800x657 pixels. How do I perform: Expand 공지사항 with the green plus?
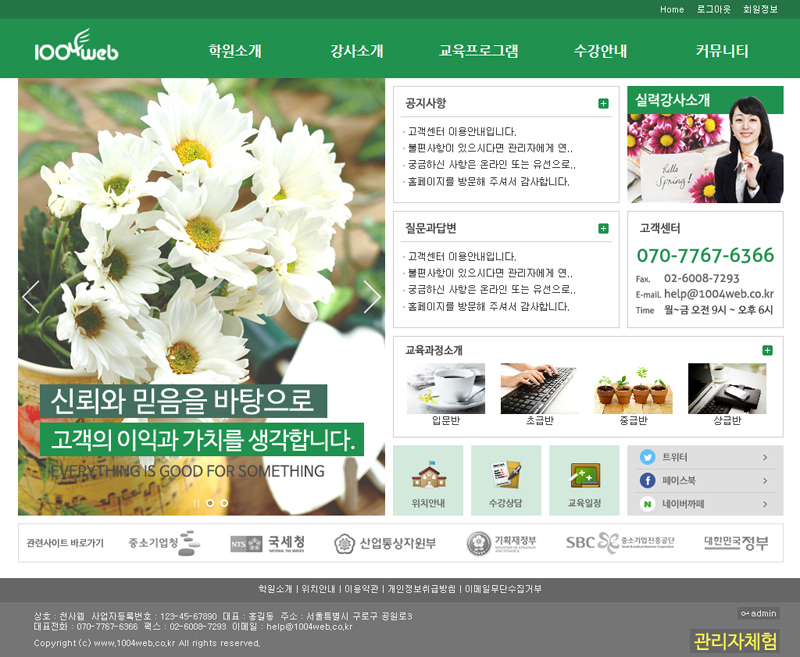tap(603, 103)
